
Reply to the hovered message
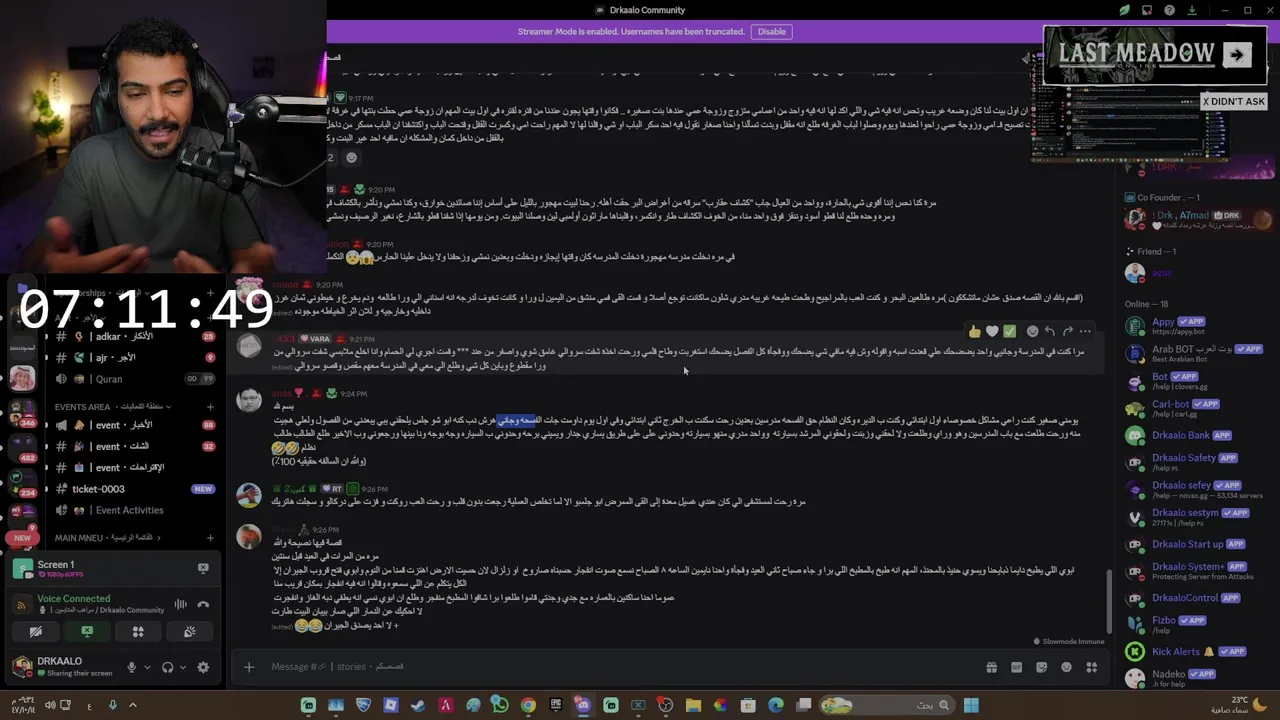tap(1050, 331)
